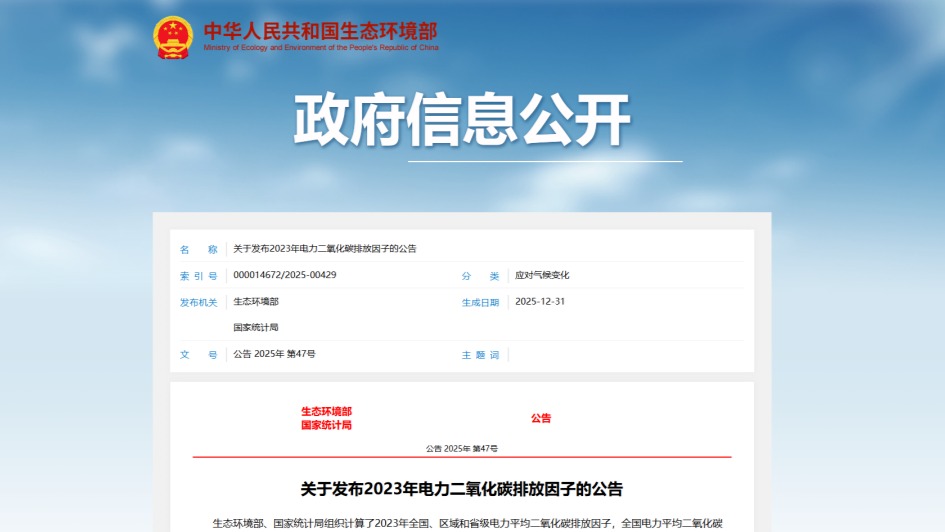Select the 分类 field label

(x=480, y=276)
